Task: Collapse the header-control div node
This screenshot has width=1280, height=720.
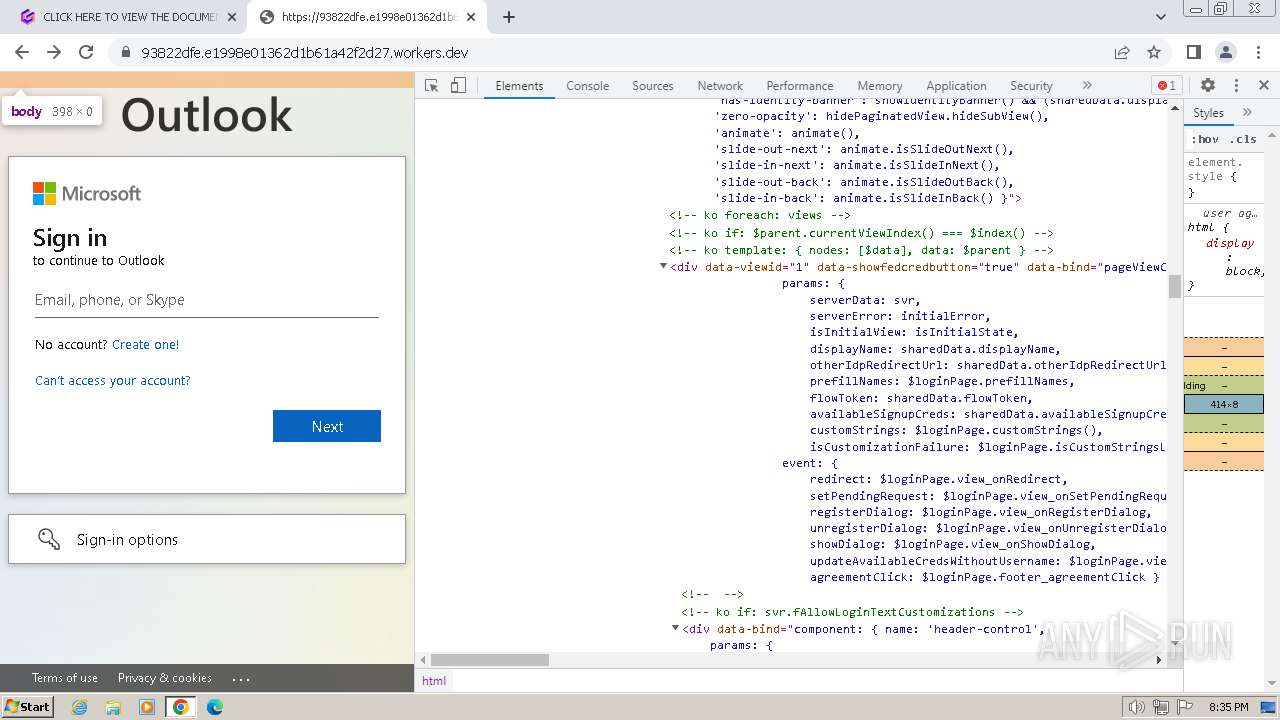Action: (x=675, y=629)
